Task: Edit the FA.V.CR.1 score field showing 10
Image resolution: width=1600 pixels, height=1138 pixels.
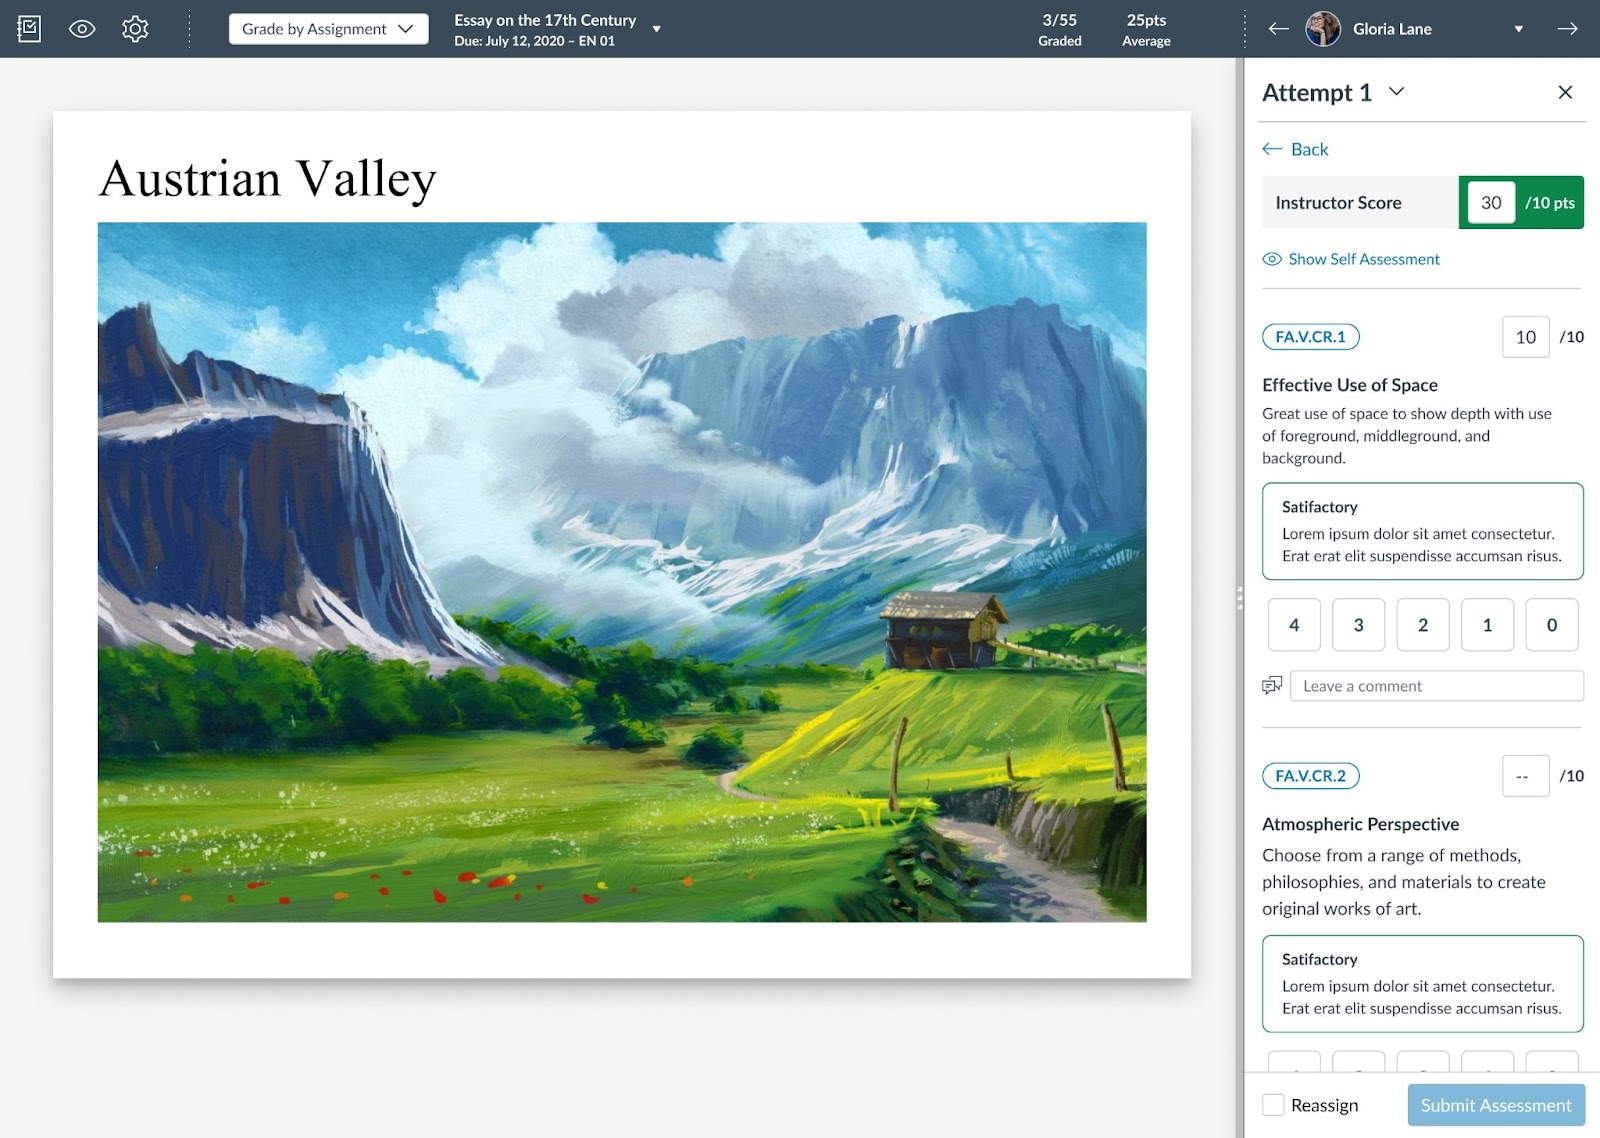Action: [x=1525, y=337]
